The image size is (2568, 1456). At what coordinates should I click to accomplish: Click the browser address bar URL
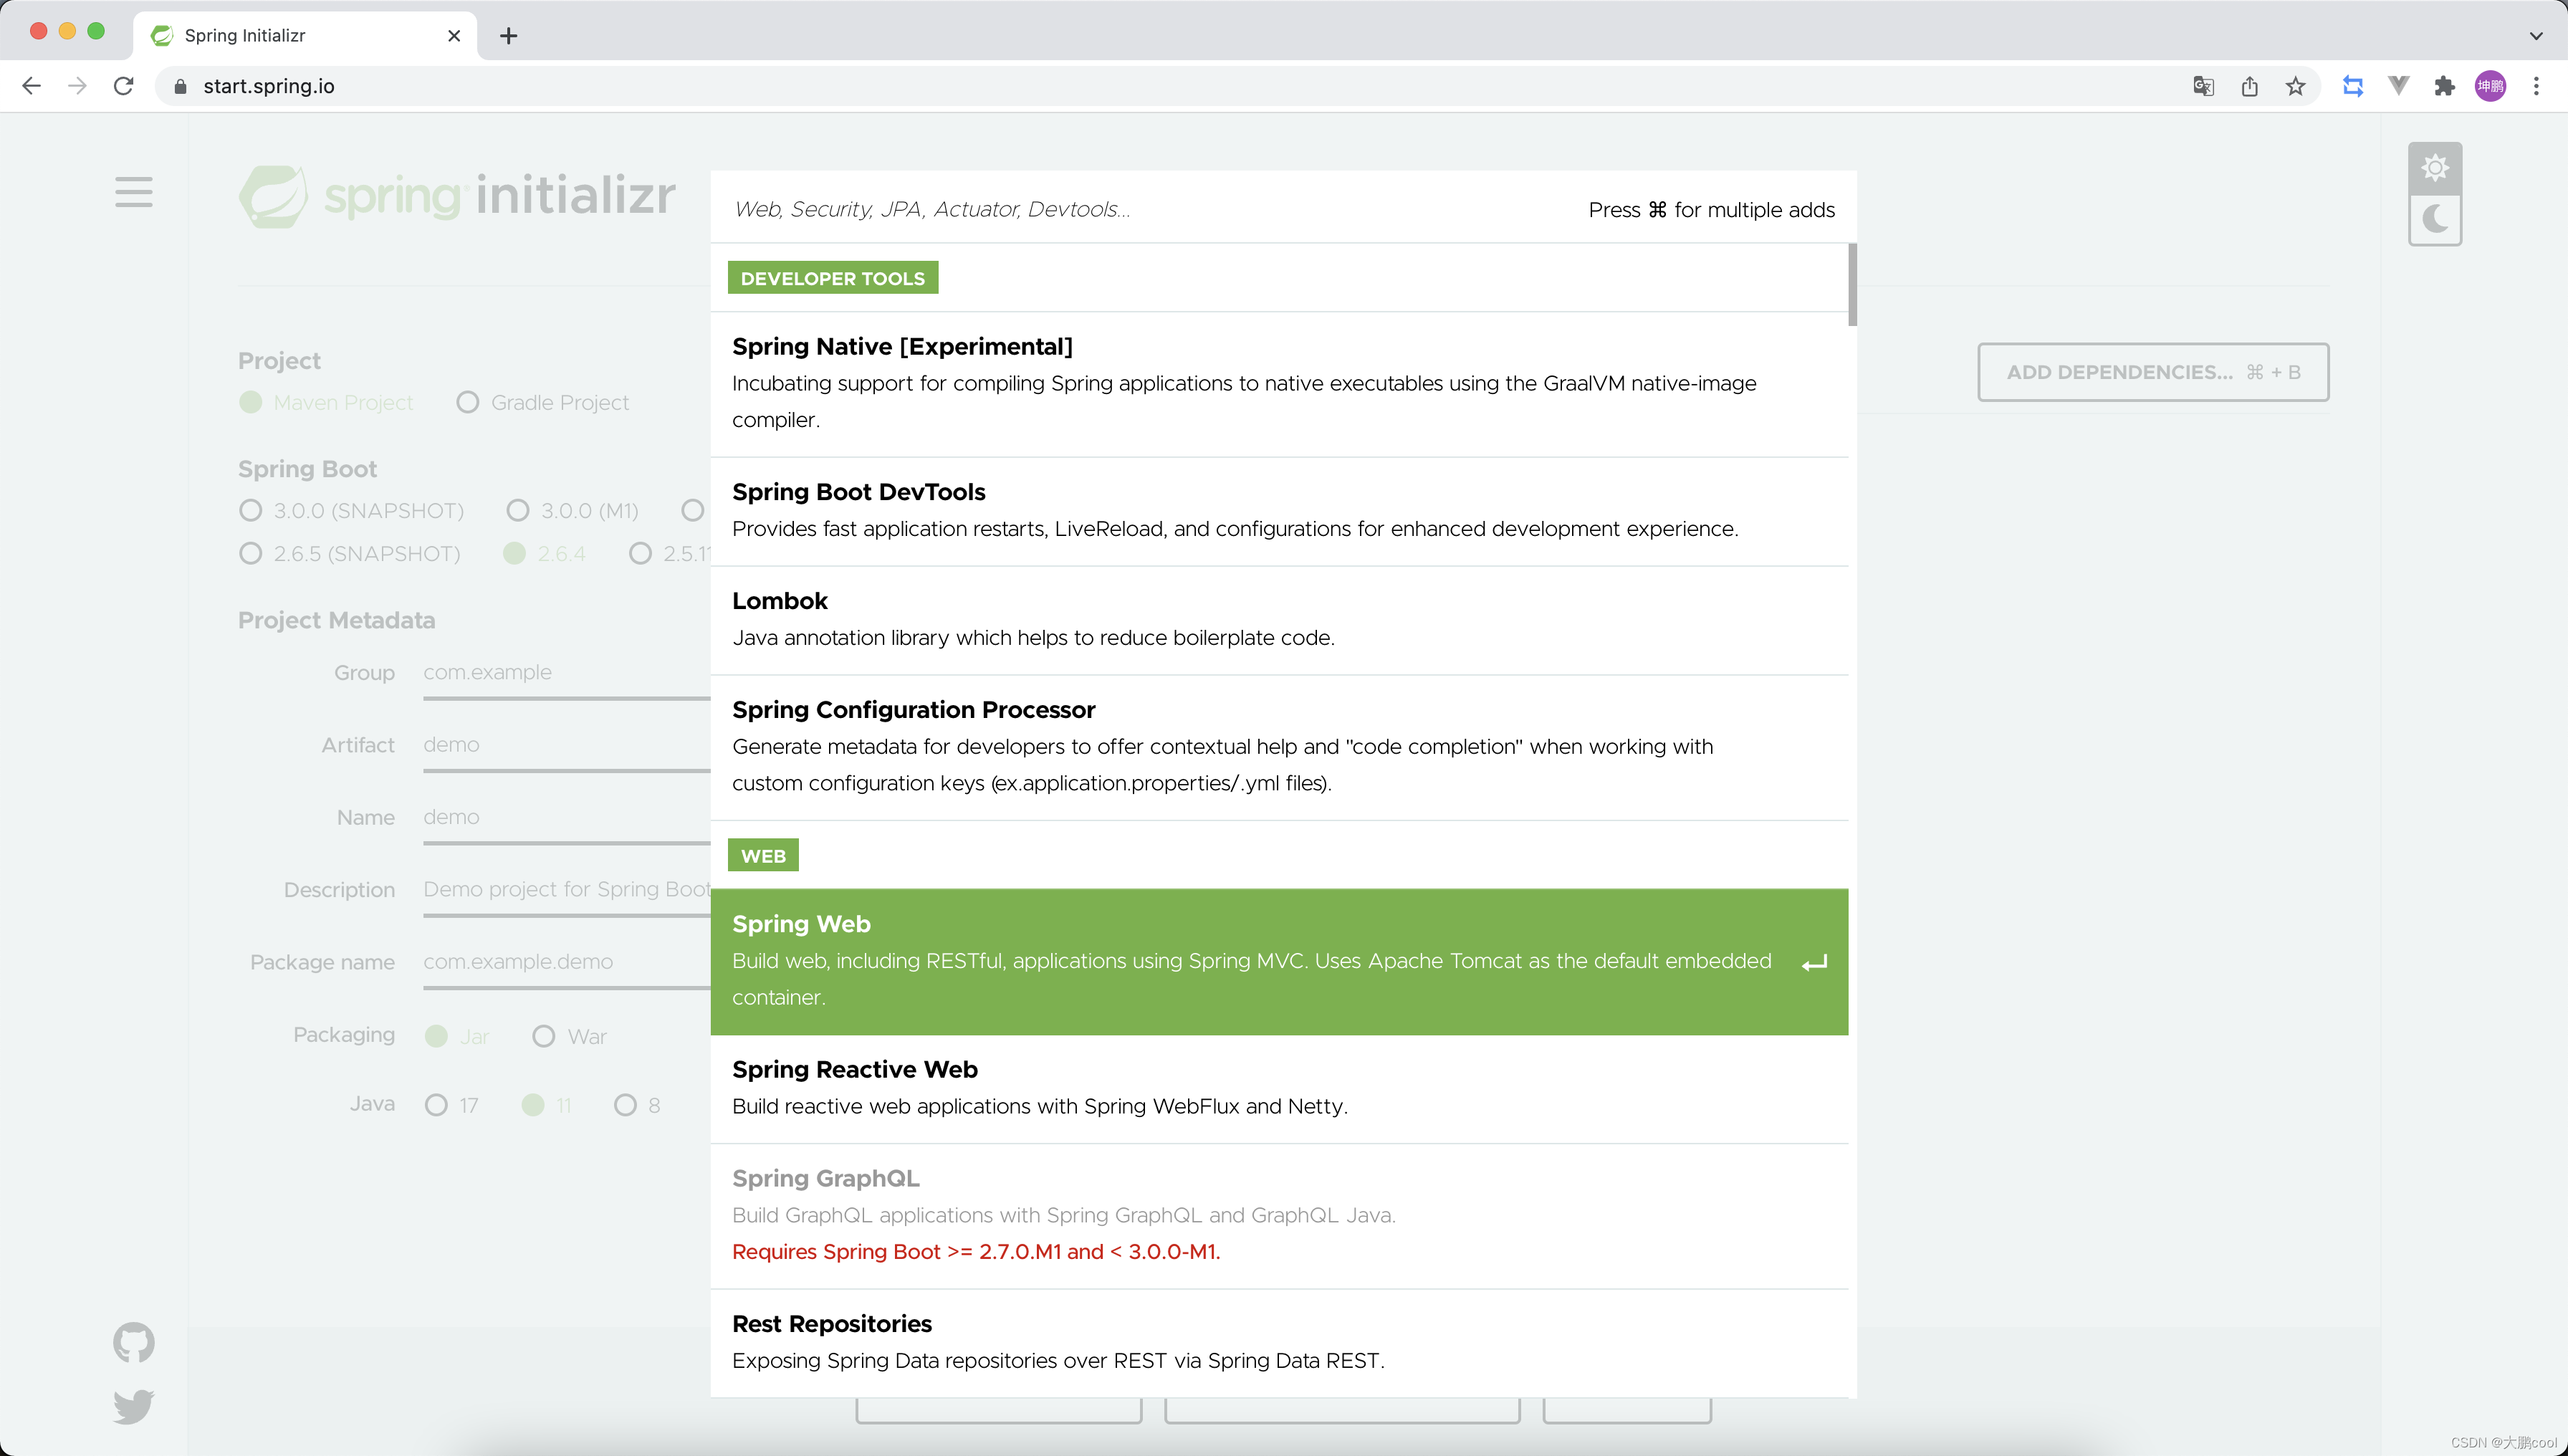click(269, 87)
